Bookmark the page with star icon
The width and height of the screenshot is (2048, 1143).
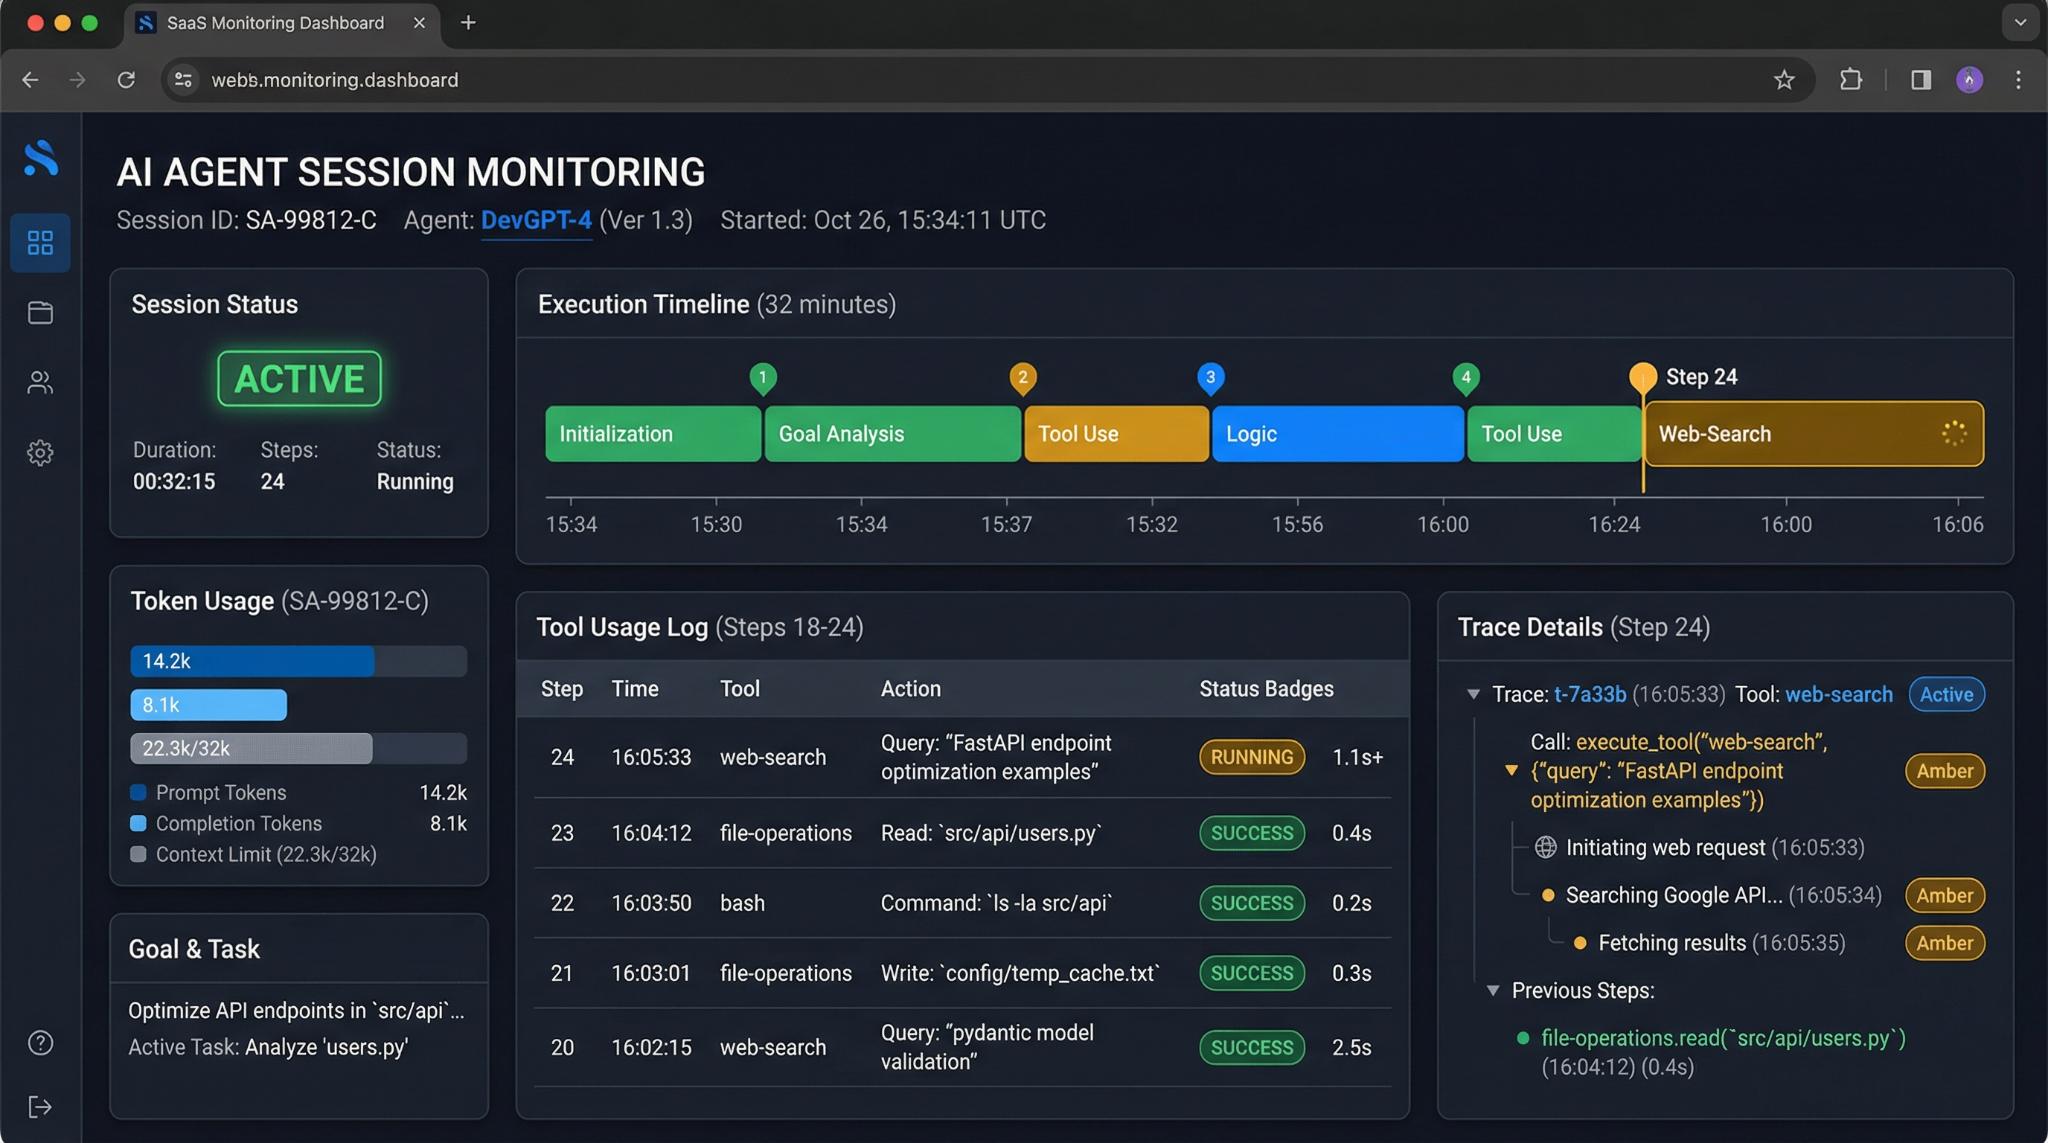pos(1784,80)
